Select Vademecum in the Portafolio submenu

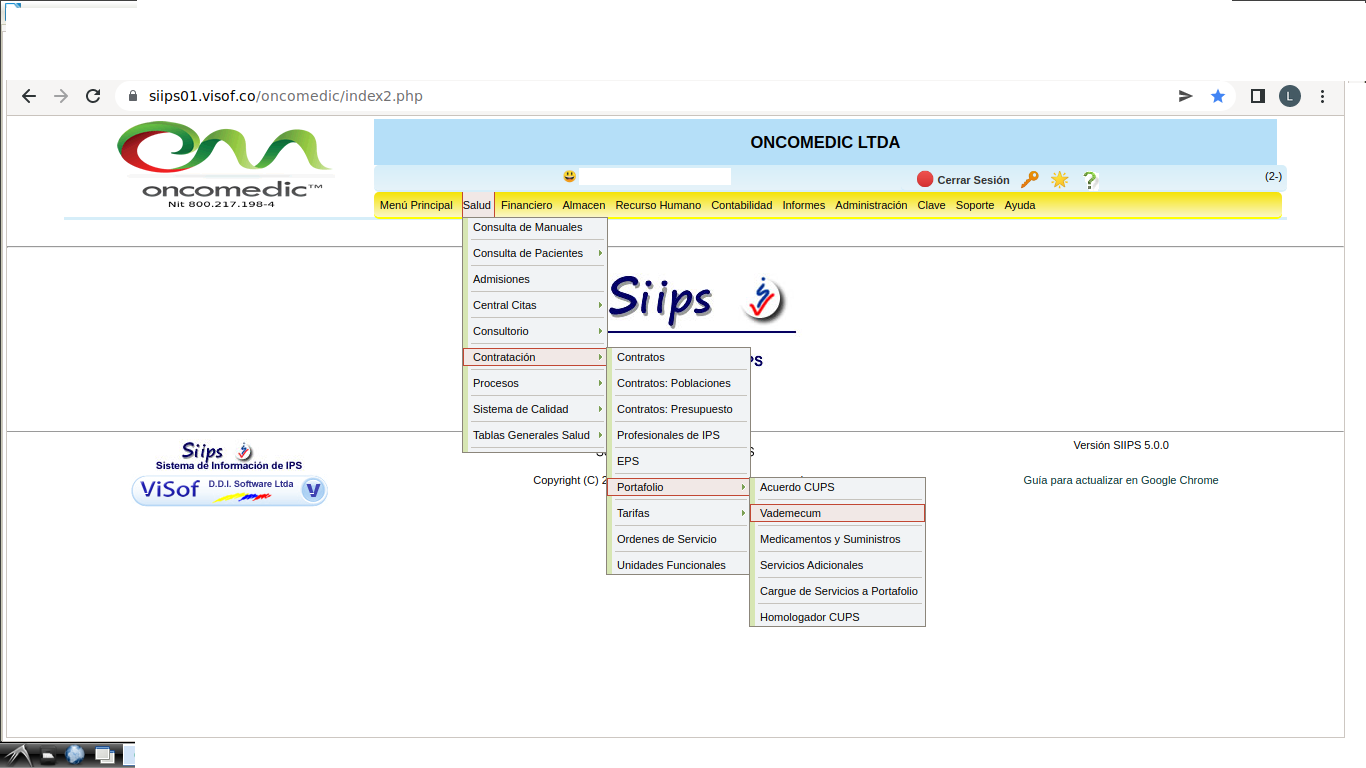point(837,513)
